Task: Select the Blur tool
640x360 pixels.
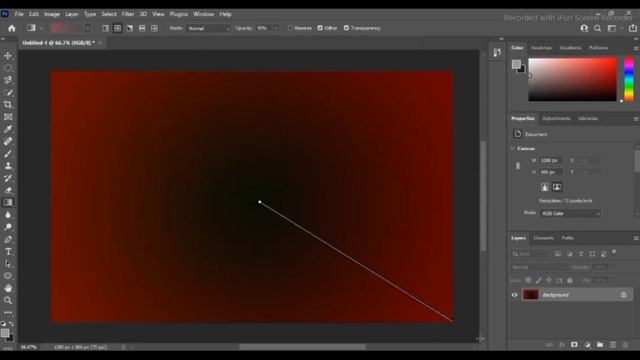Action: 8,215
